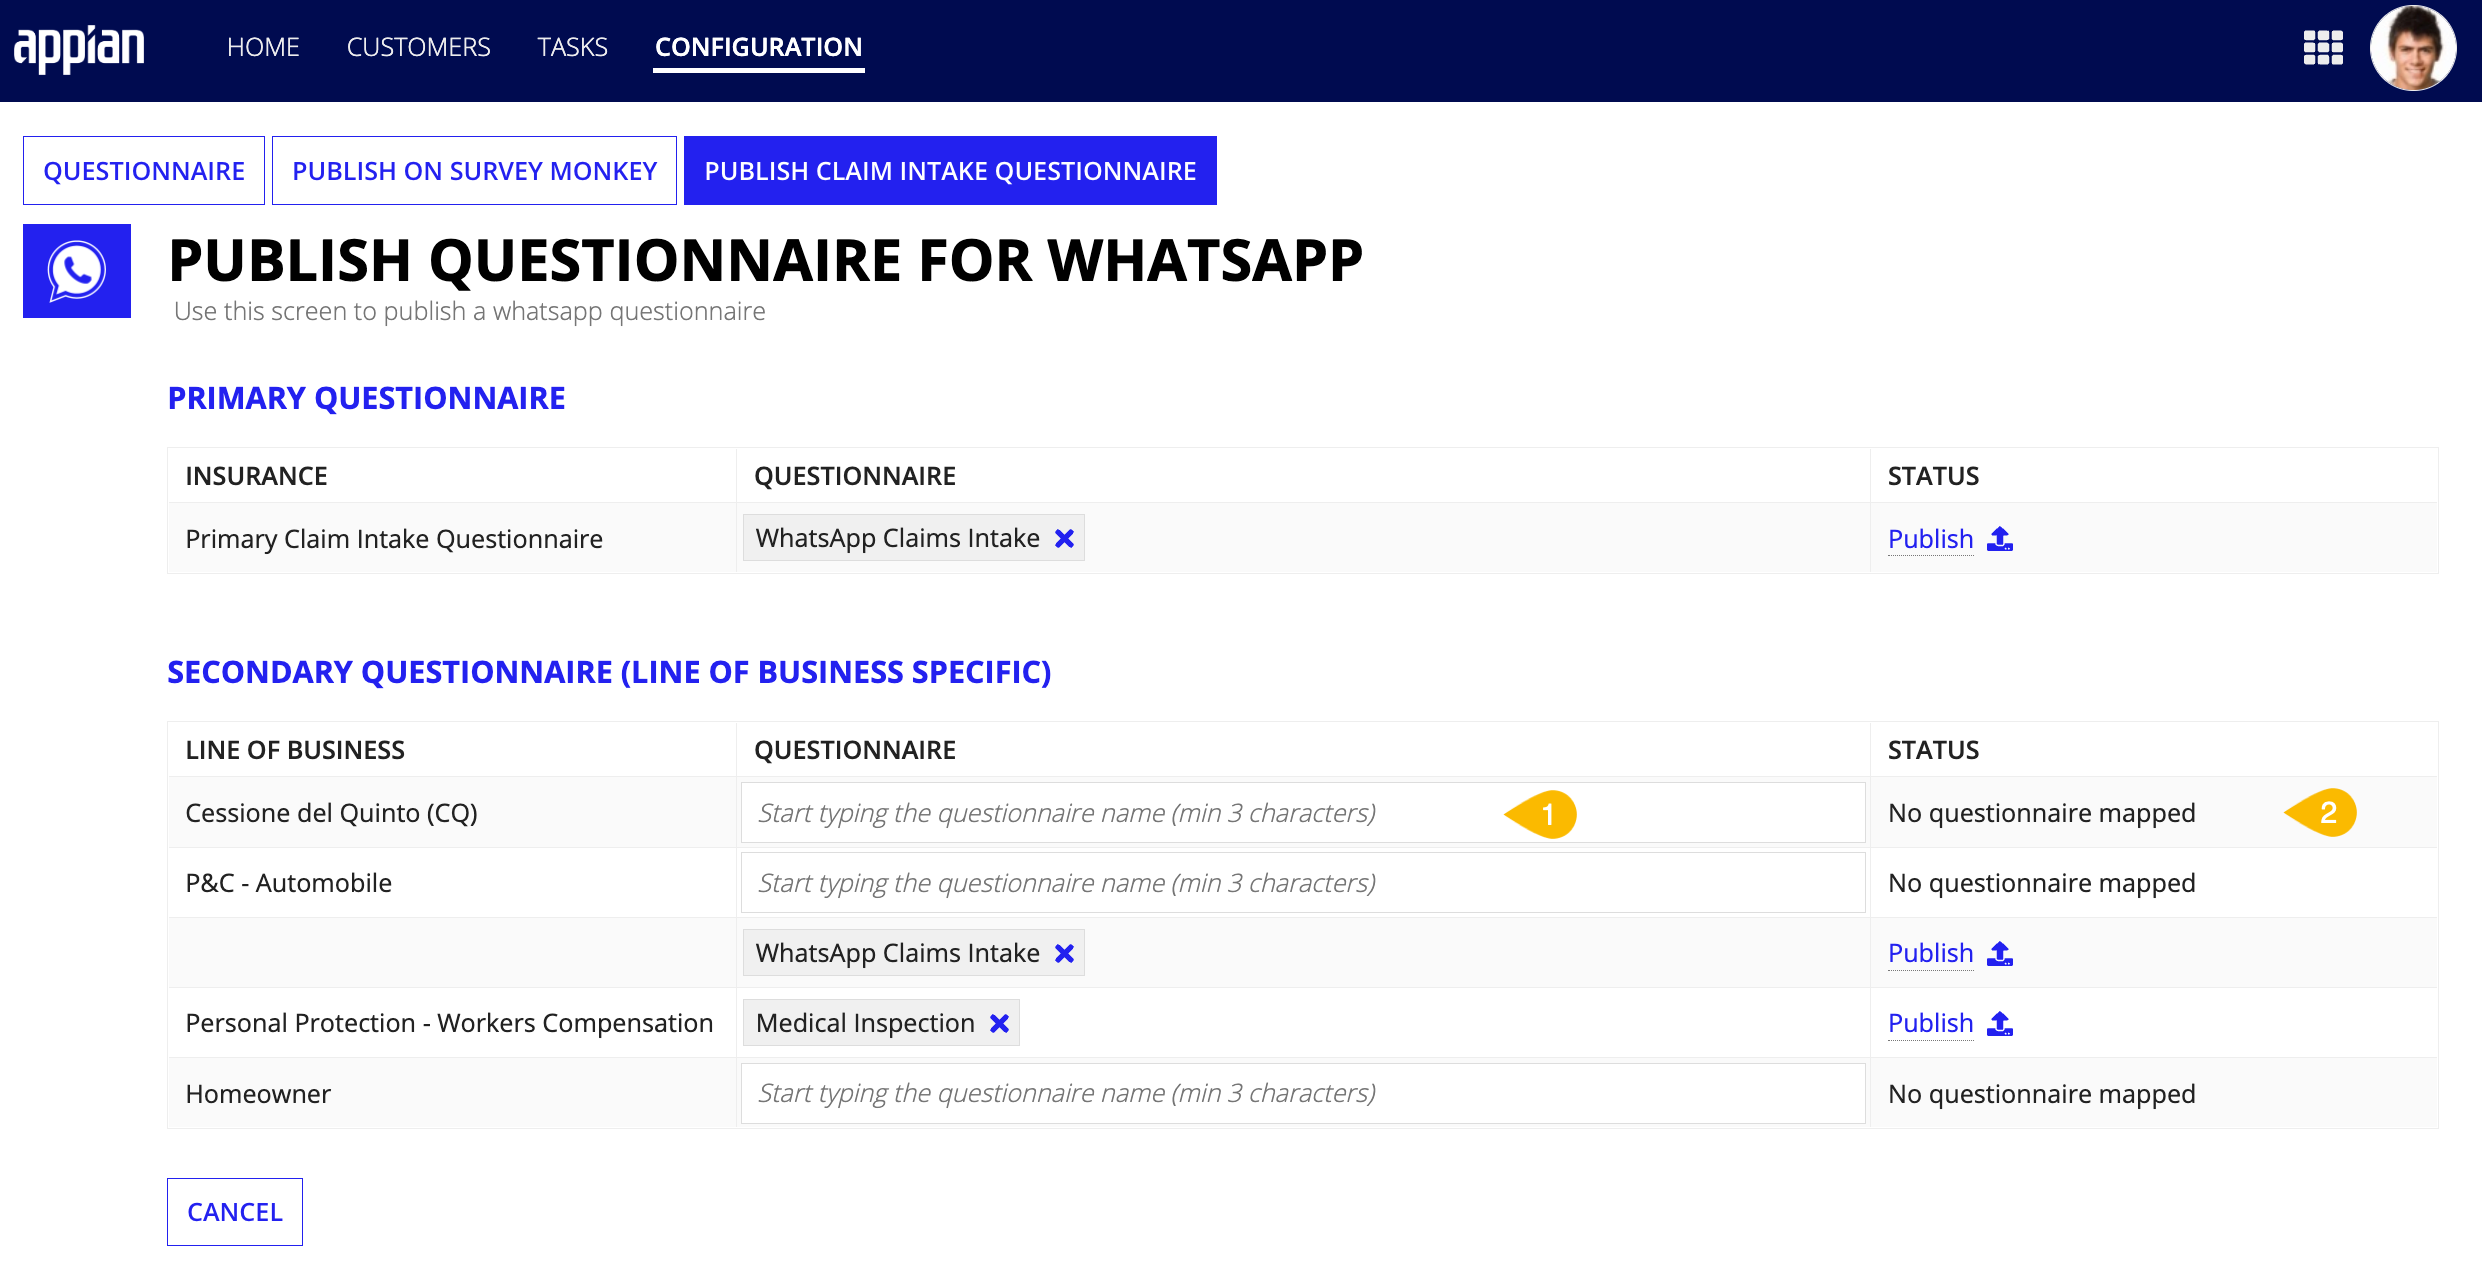Switch to PUBLISH ON SURVEY MONKEY tab
The width and height of the screenshot is (2482, 1274).
(x=473, y=171)
